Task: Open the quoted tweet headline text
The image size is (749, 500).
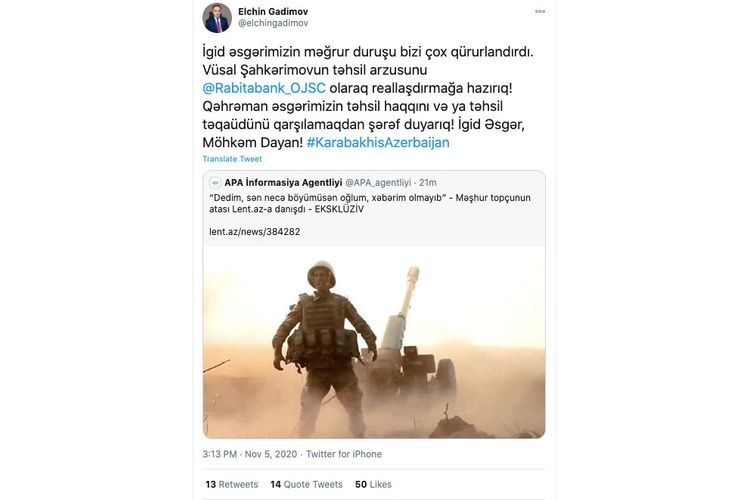Action: (x=370, y=203)
